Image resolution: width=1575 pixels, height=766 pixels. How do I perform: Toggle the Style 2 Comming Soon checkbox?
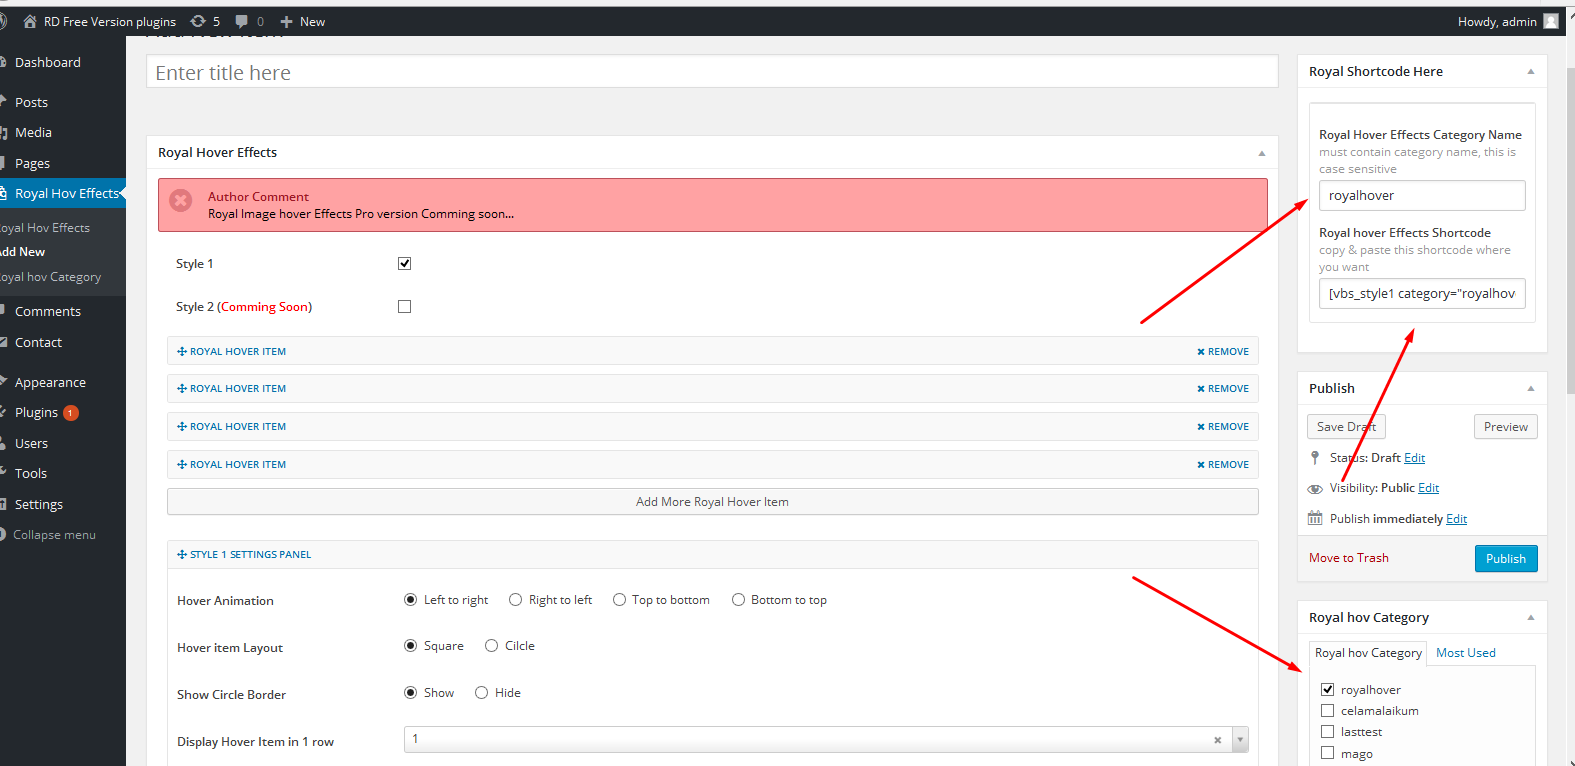point(404,306)
